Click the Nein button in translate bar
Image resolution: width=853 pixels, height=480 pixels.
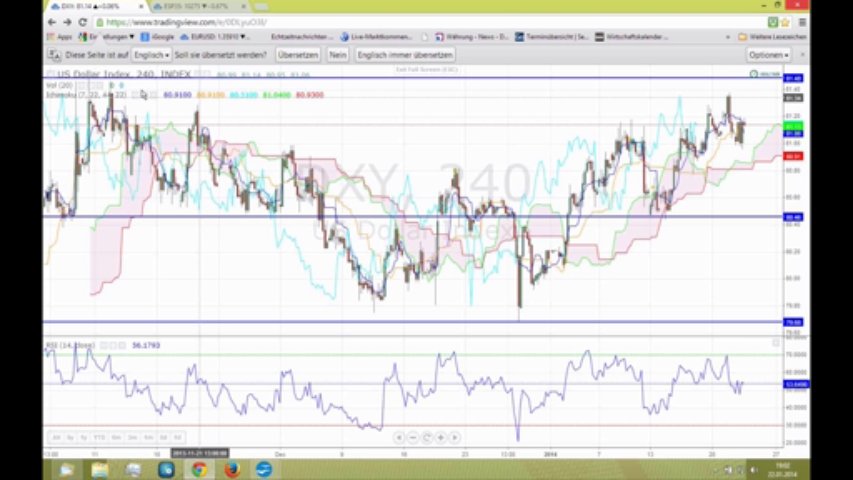tap(338, 55)
